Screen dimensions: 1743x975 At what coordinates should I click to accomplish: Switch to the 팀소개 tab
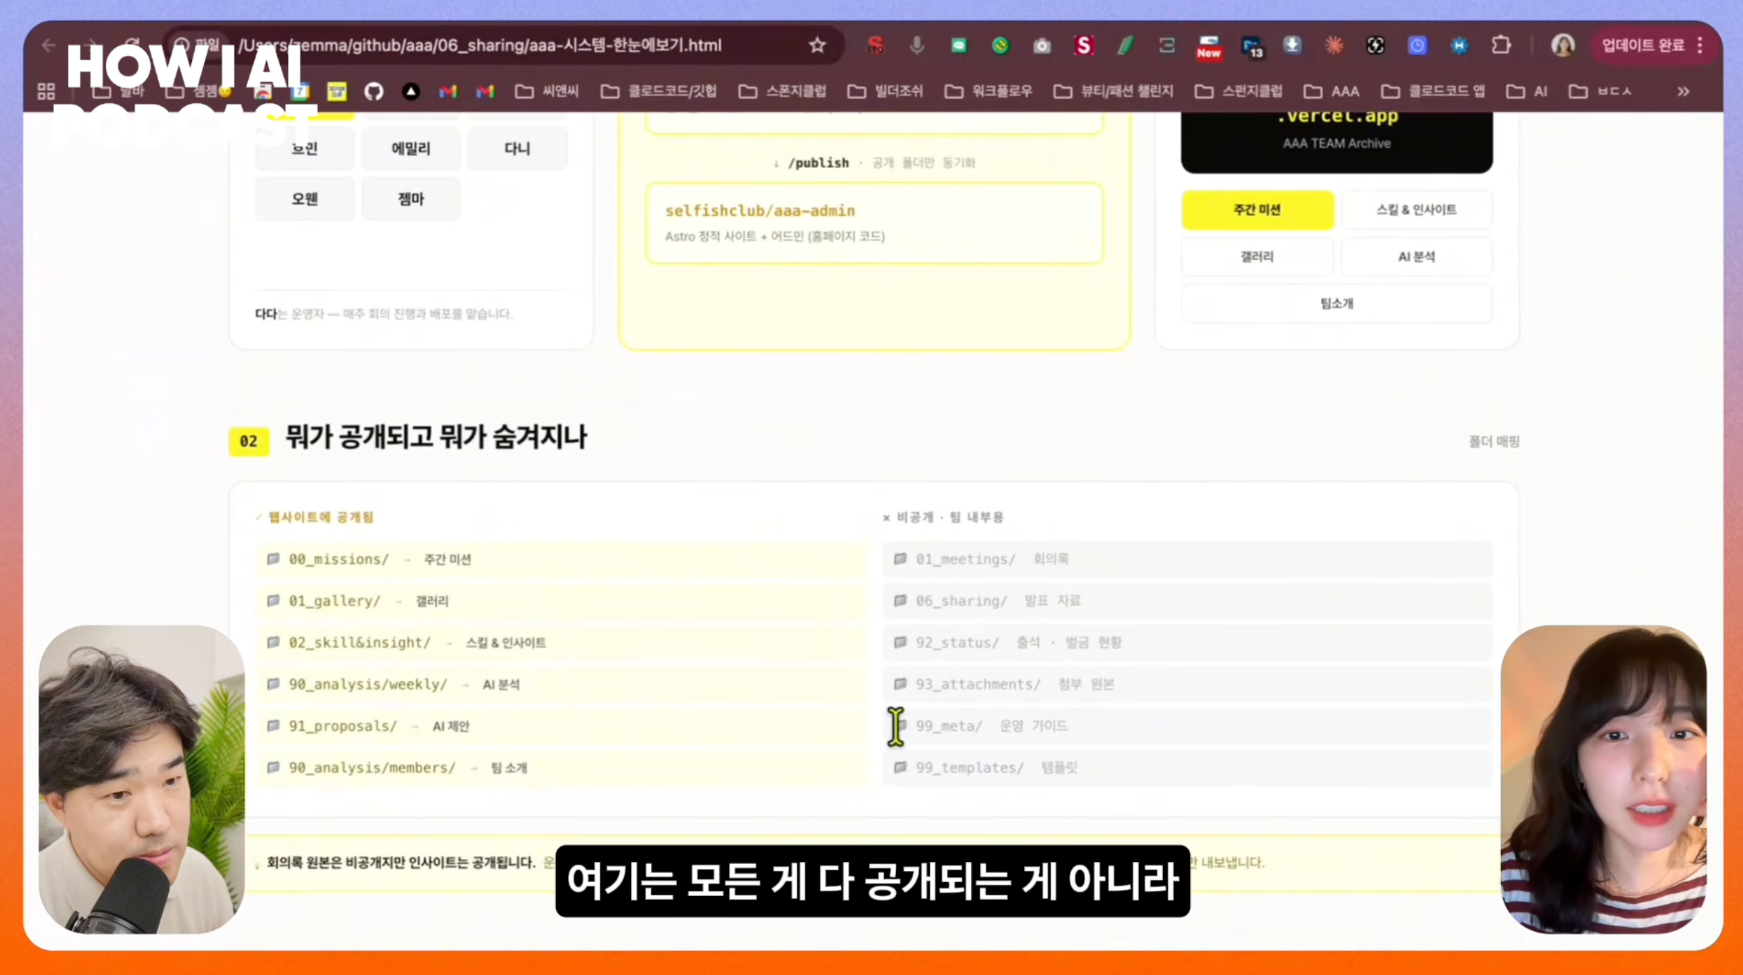pos(1337,304)
